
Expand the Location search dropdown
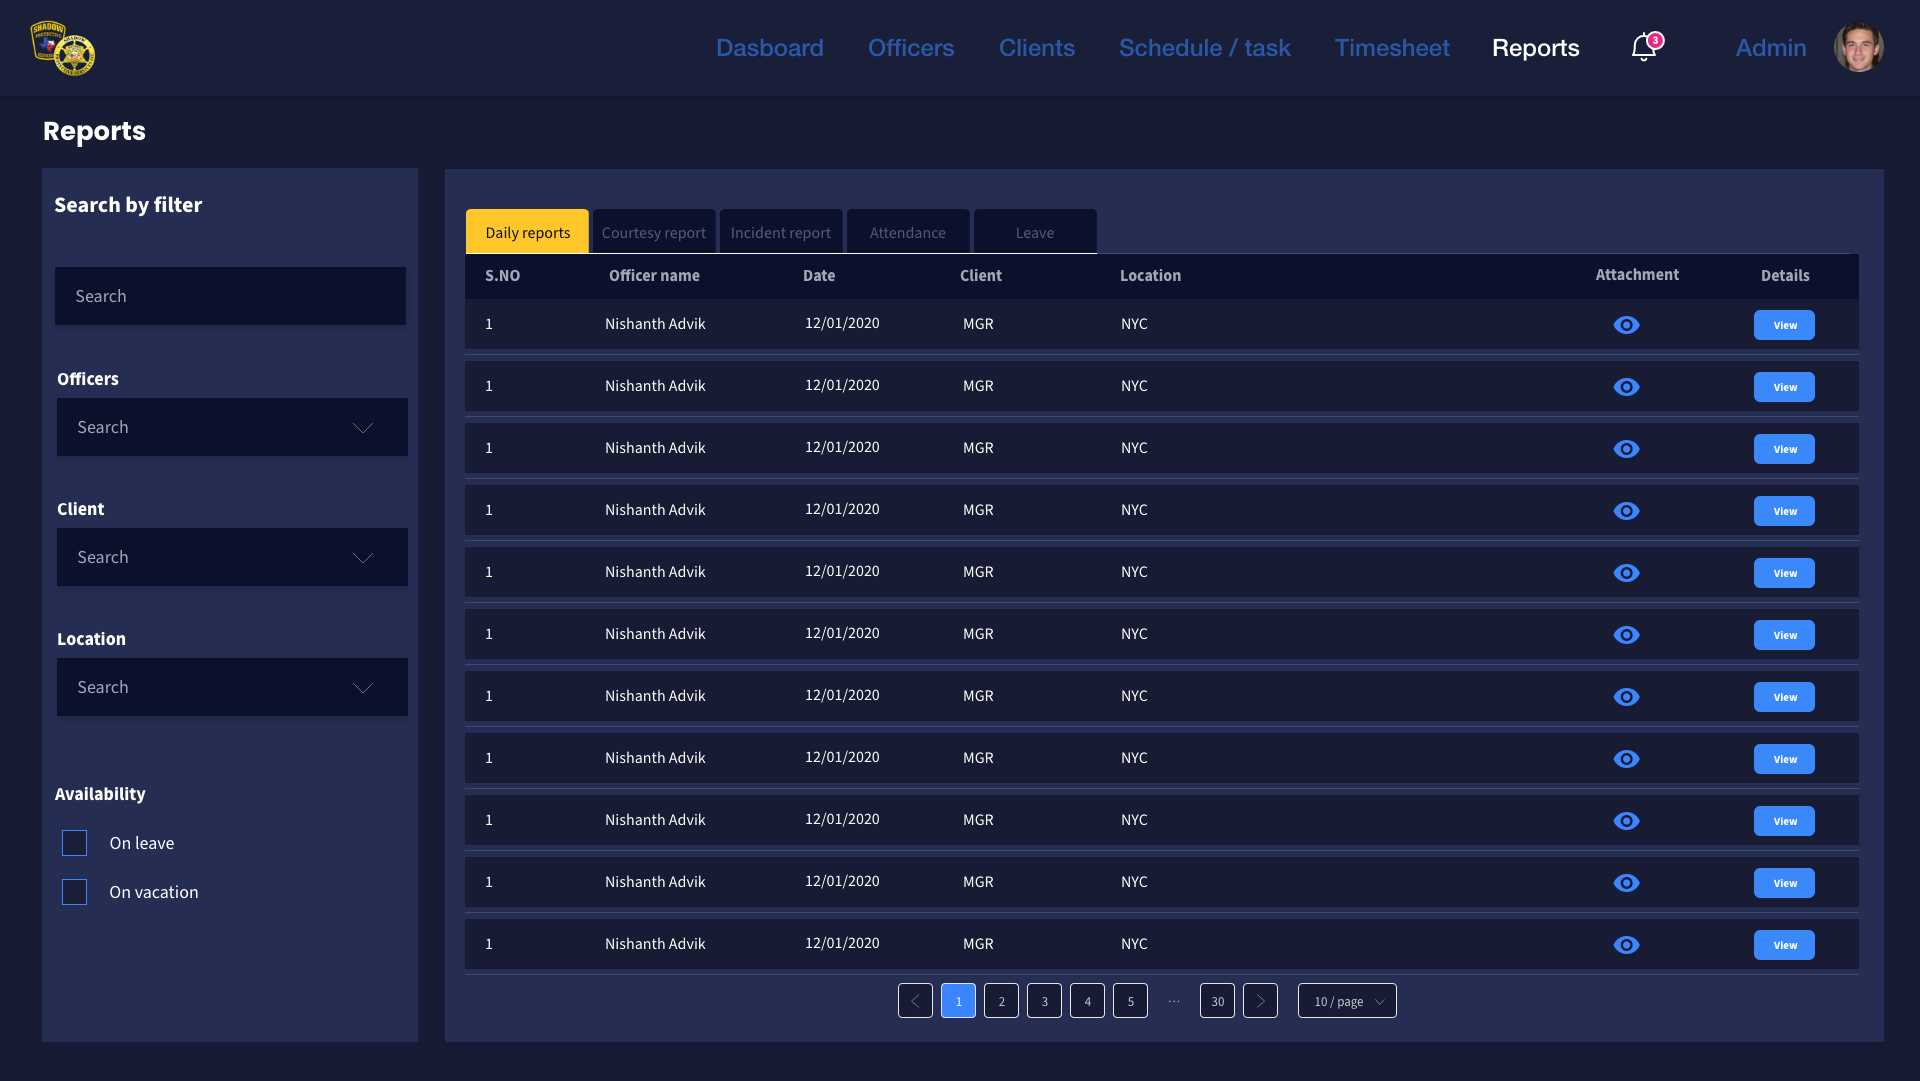(x=232, y=687)
